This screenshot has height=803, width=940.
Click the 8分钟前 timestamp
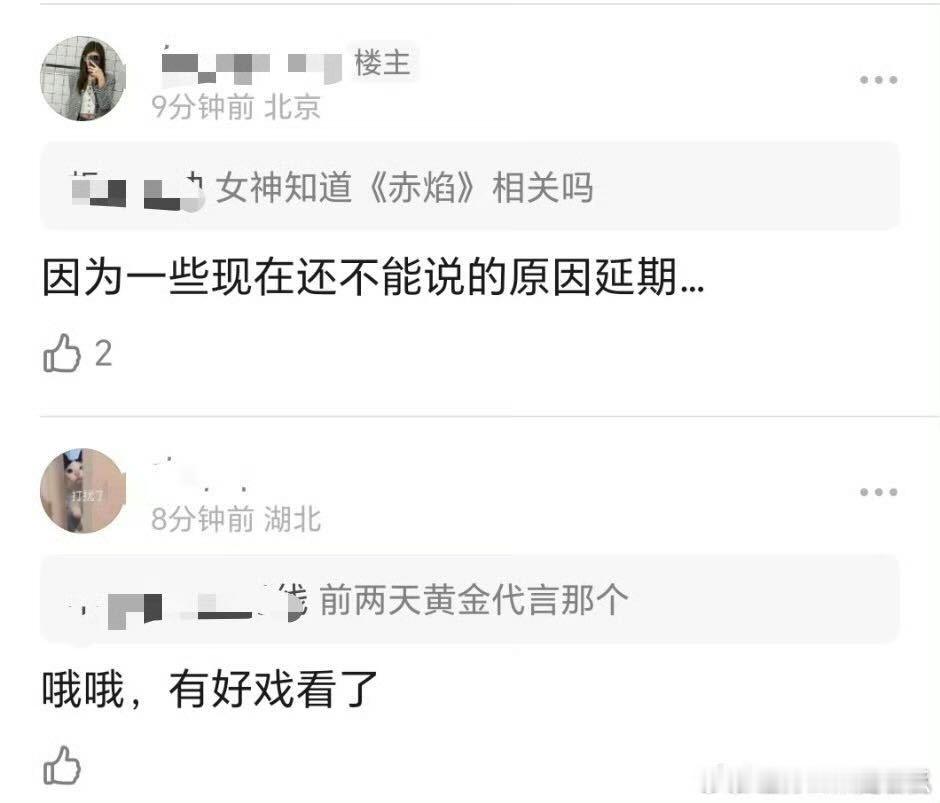(x=203, y=519)
